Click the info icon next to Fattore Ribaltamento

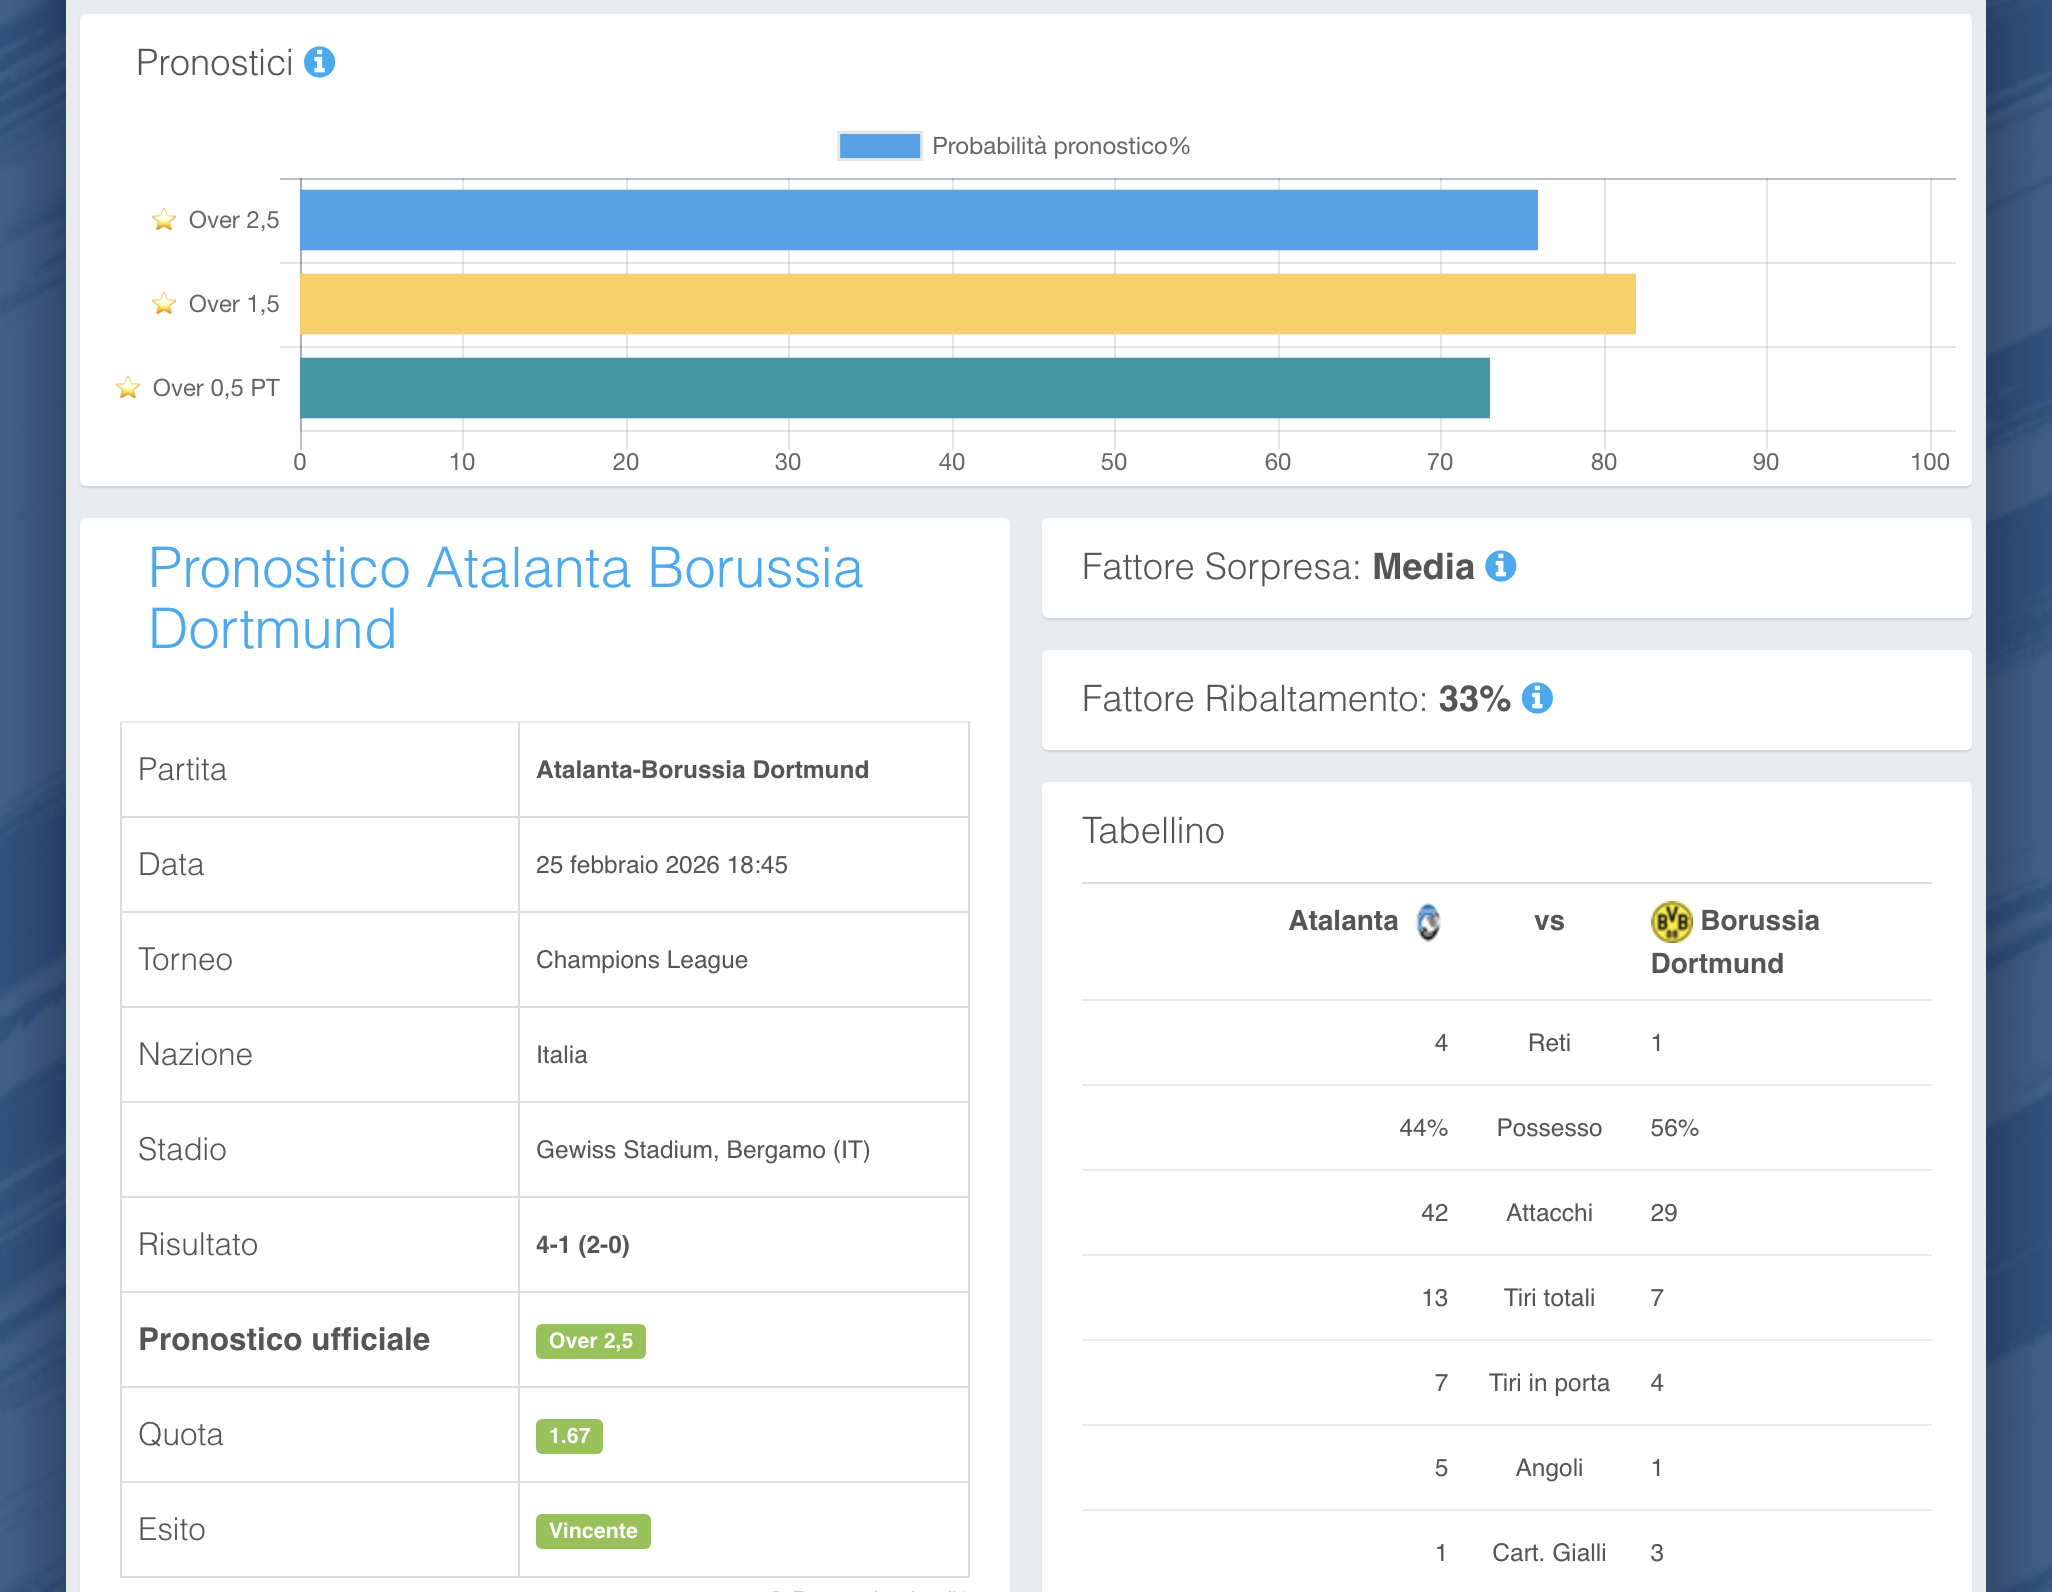point(1537,698)
